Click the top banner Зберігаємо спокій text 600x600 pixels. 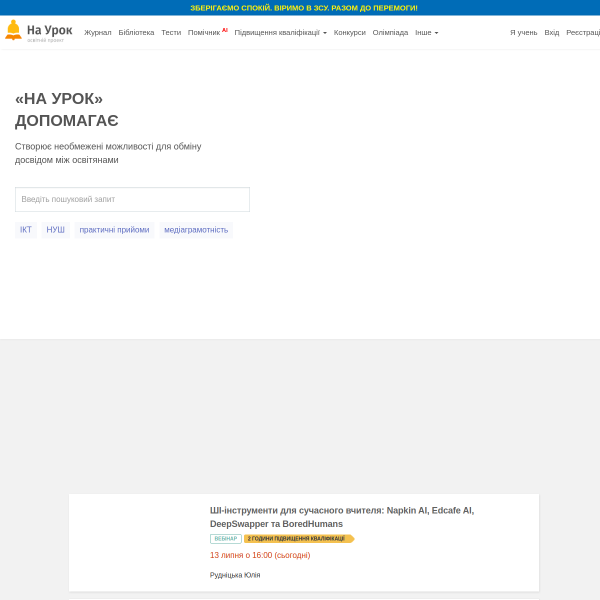click(x=304, y=8)
